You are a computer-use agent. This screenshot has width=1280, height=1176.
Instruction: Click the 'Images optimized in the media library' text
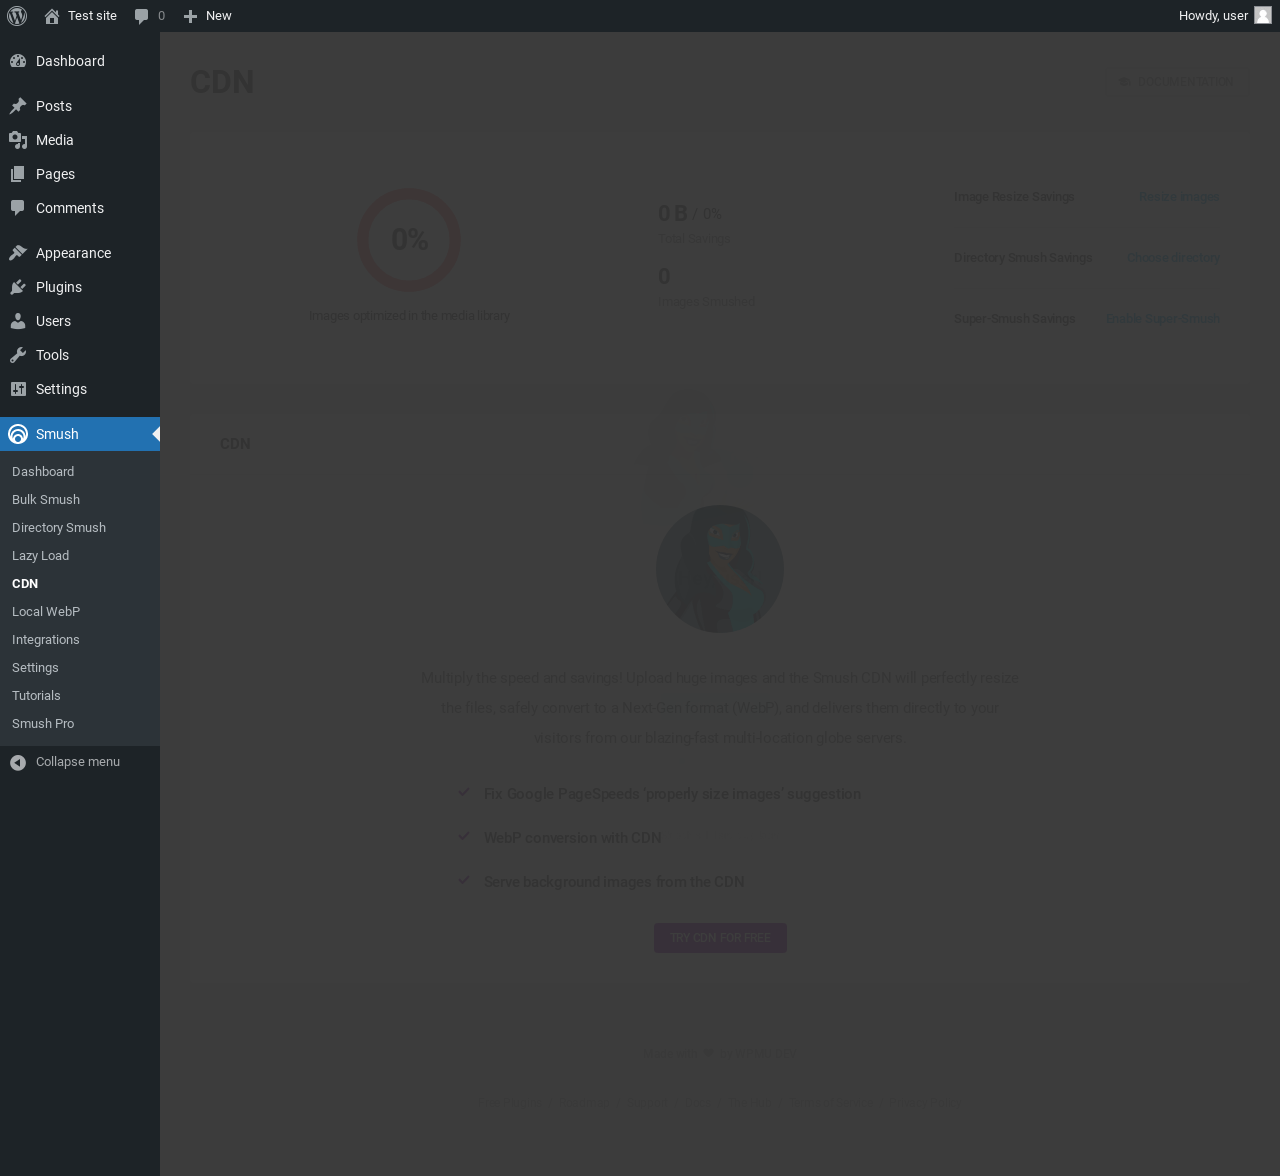click(x=409, y=316)
